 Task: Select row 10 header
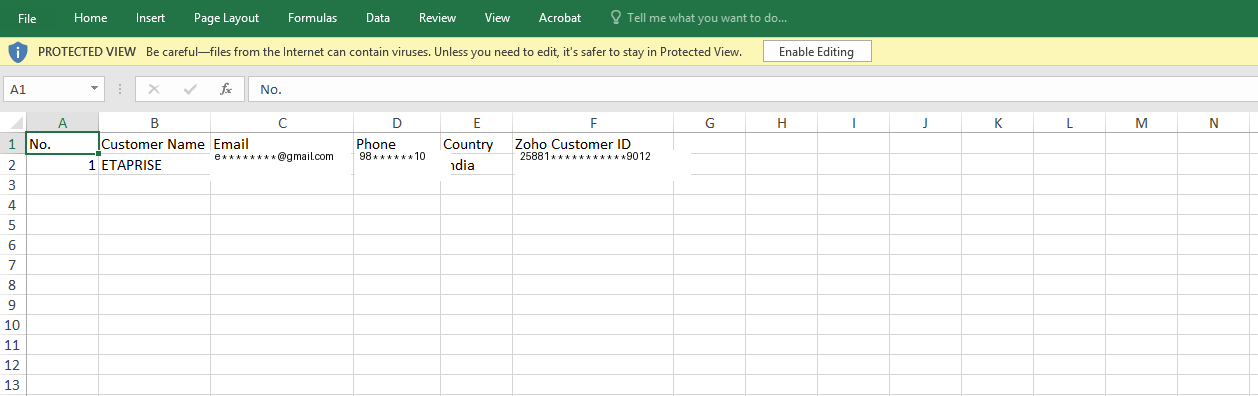point(13,325)
